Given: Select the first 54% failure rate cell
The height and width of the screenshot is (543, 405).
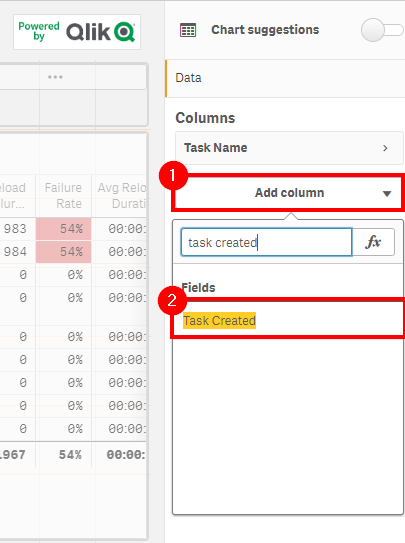Looking at the screenshot, I should pyautogui.click(x=64, y=229).
